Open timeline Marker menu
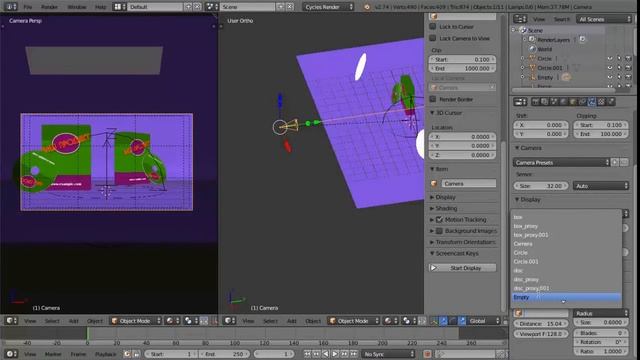The width and height of the screenshot is (640, 360). click(53, 354)
